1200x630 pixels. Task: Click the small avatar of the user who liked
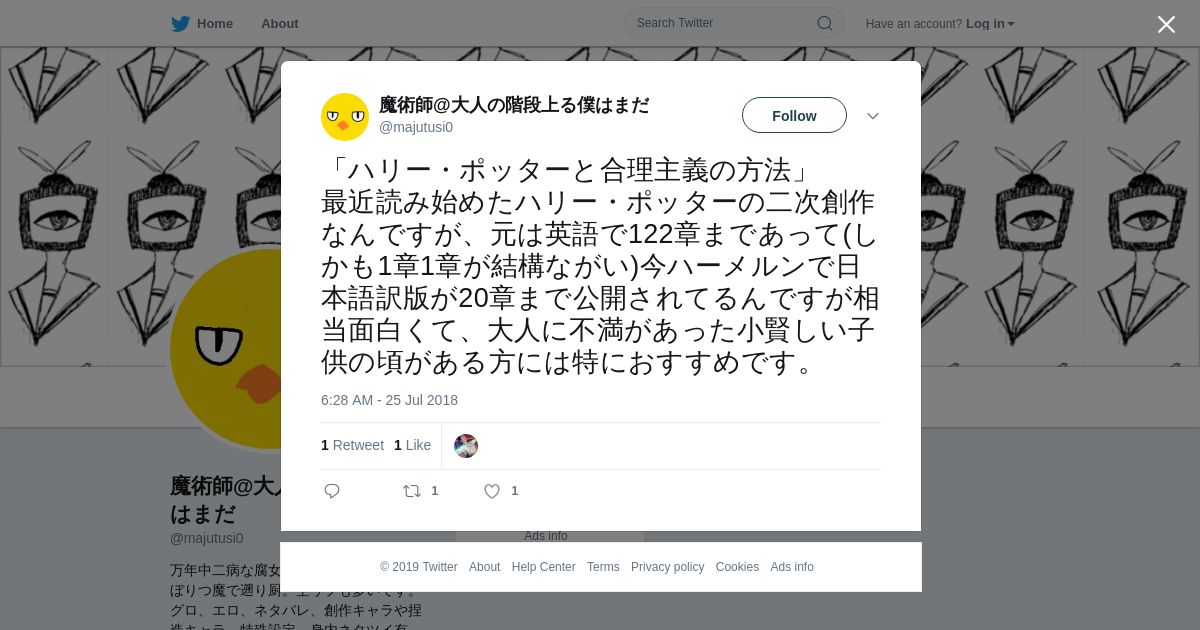[466, 446]
